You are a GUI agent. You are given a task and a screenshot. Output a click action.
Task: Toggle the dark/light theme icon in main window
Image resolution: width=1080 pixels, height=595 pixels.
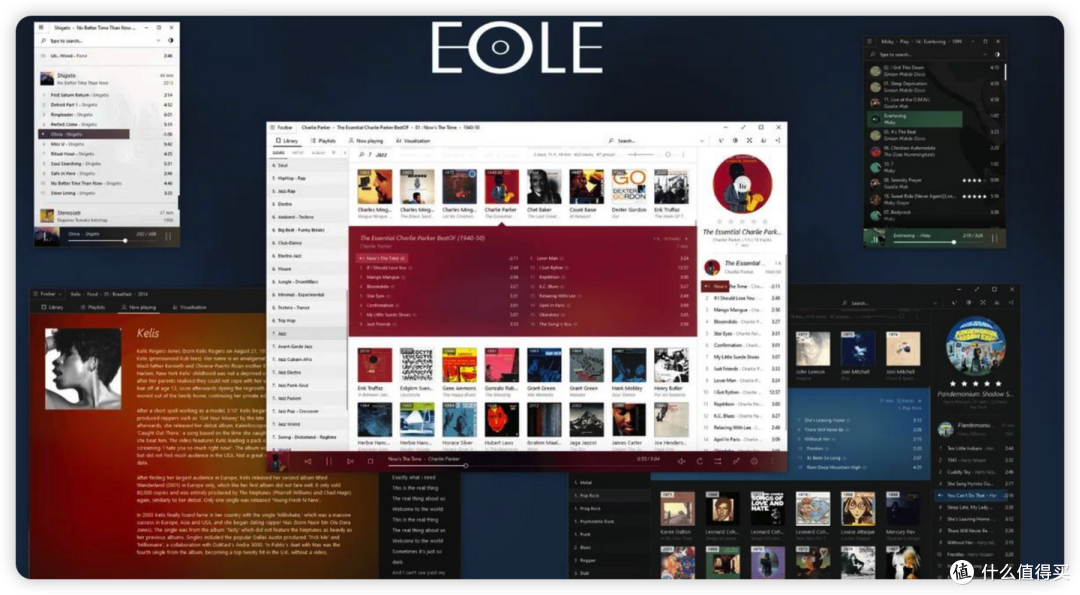click(x=735, y=140)
